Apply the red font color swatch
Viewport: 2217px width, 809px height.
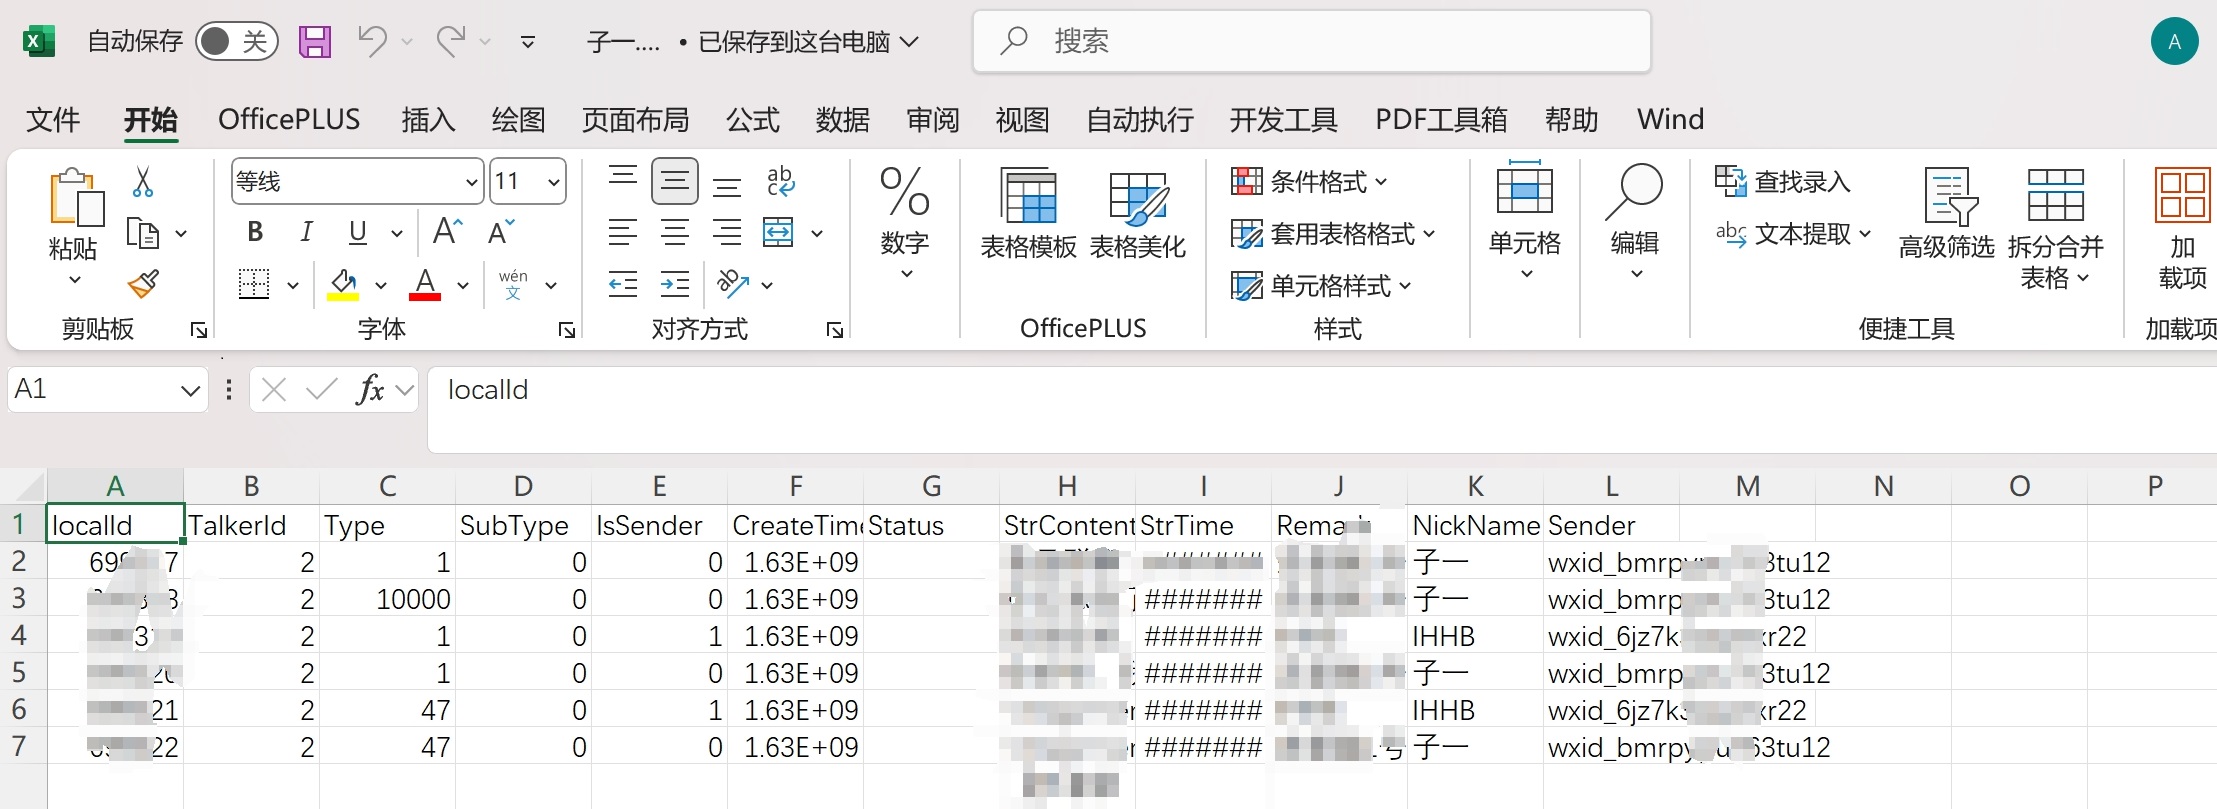(425, 285)
